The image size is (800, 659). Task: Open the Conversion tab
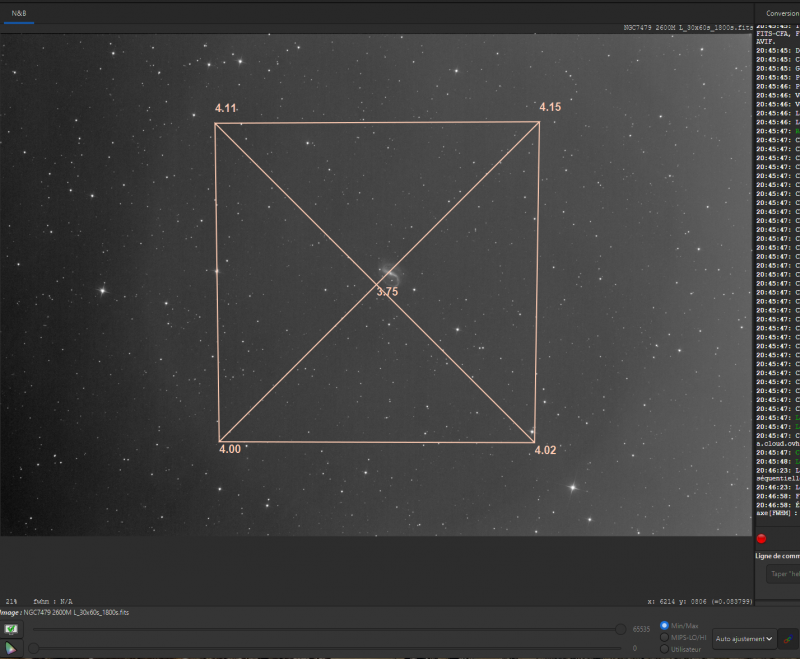click(x=783, y=14)
